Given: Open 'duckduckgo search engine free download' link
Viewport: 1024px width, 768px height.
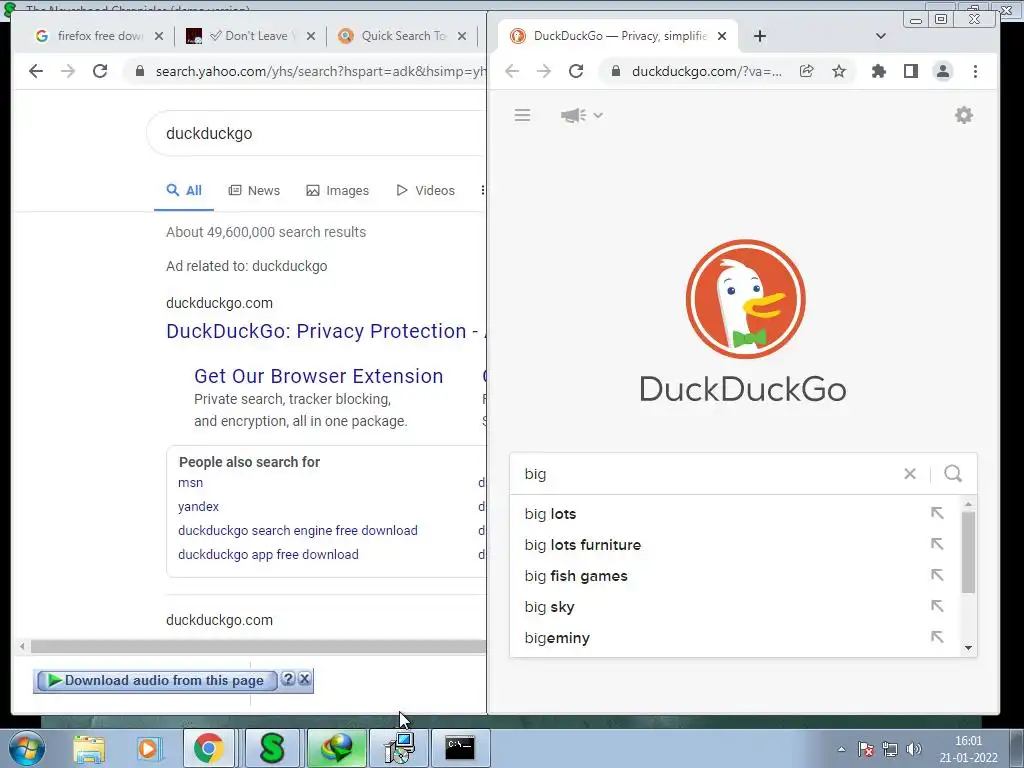Looking at the screenshot, I should click(298, 530).
